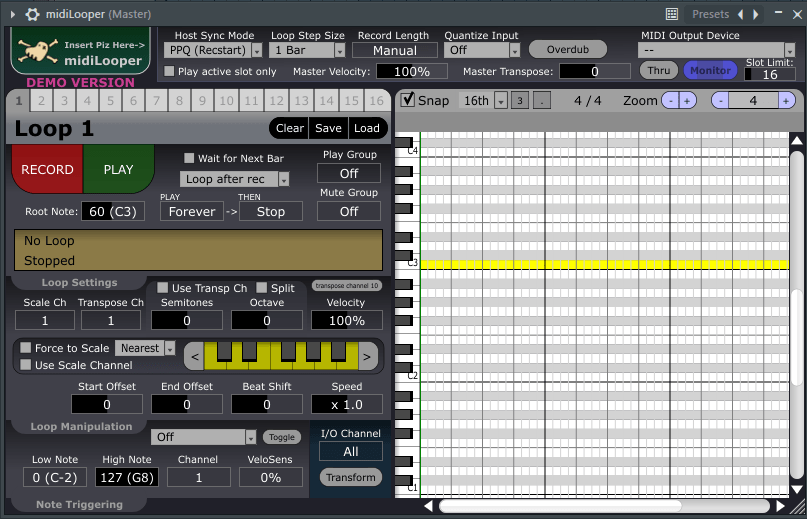Click the zoom in plus icon
This screenshot has width=807, height=519.
tap(687, 100)
